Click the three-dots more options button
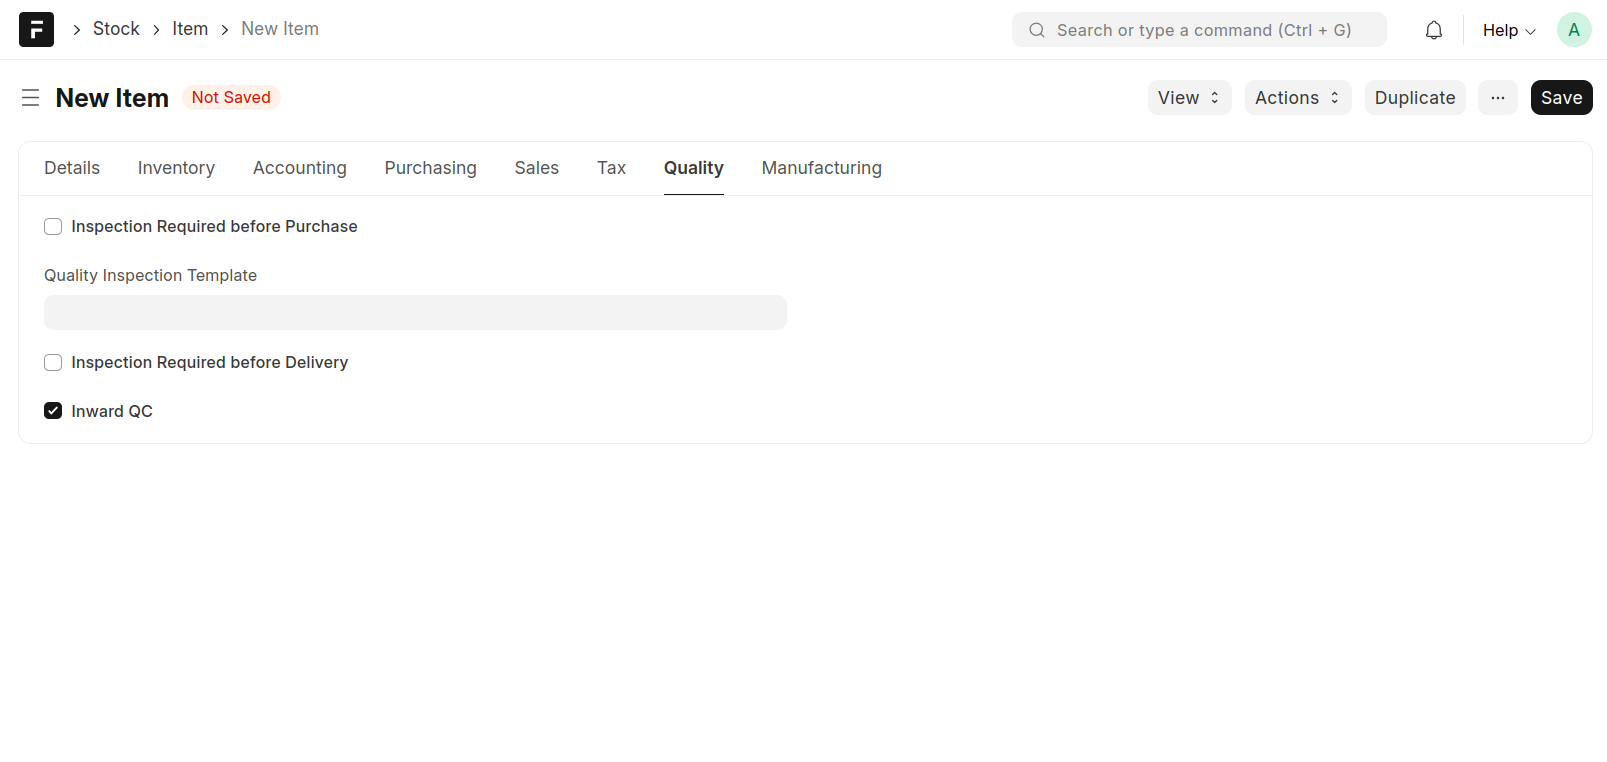Image resolution: width=1607 pixels, height=762 pixels. point(1497,98)
